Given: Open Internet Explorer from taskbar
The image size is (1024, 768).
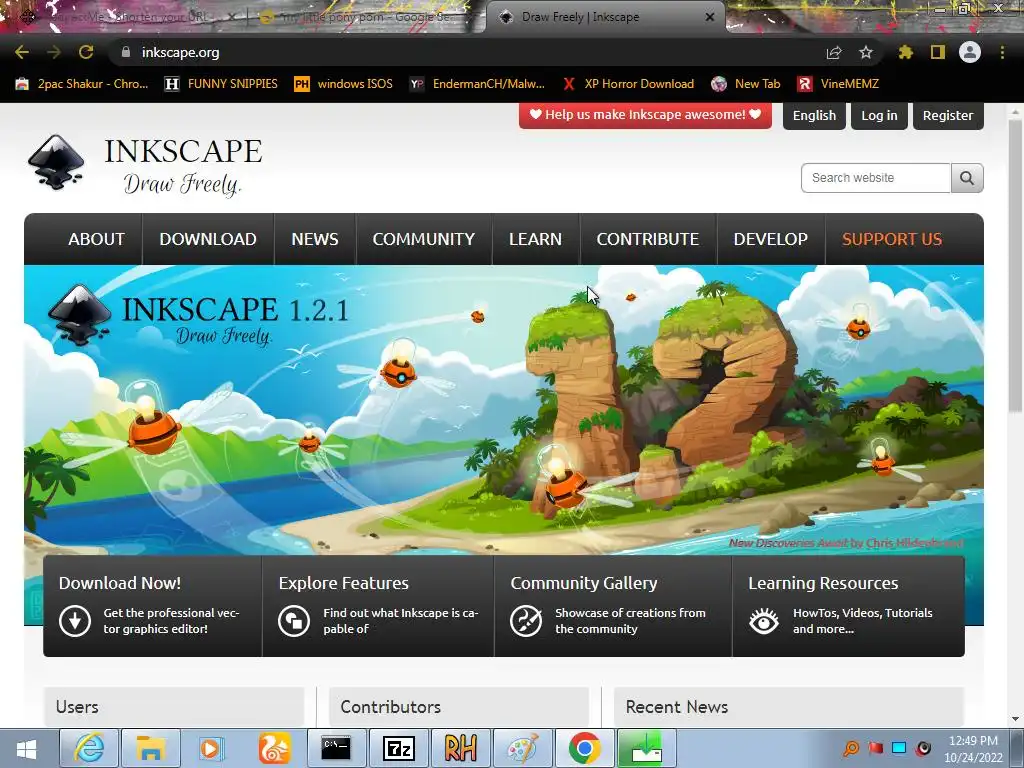Looking at the screenshot, I should click(x=89, y=748).
